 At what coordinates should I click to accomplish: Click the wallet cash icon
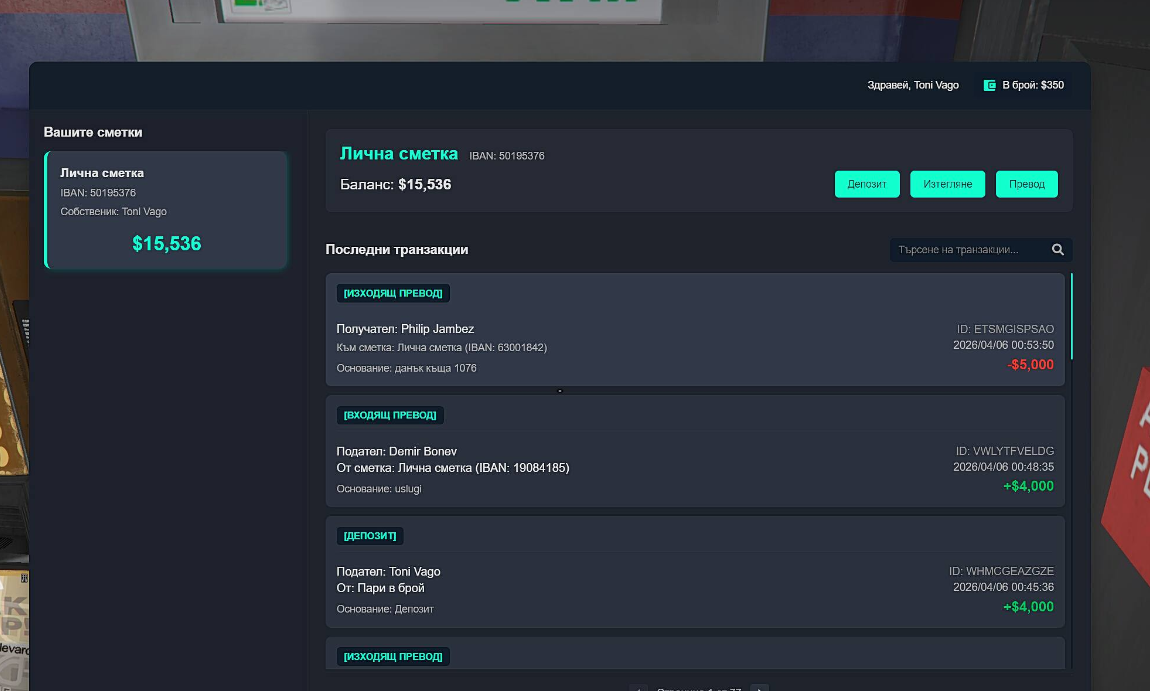pyautogui.click(x=989, y=85)
